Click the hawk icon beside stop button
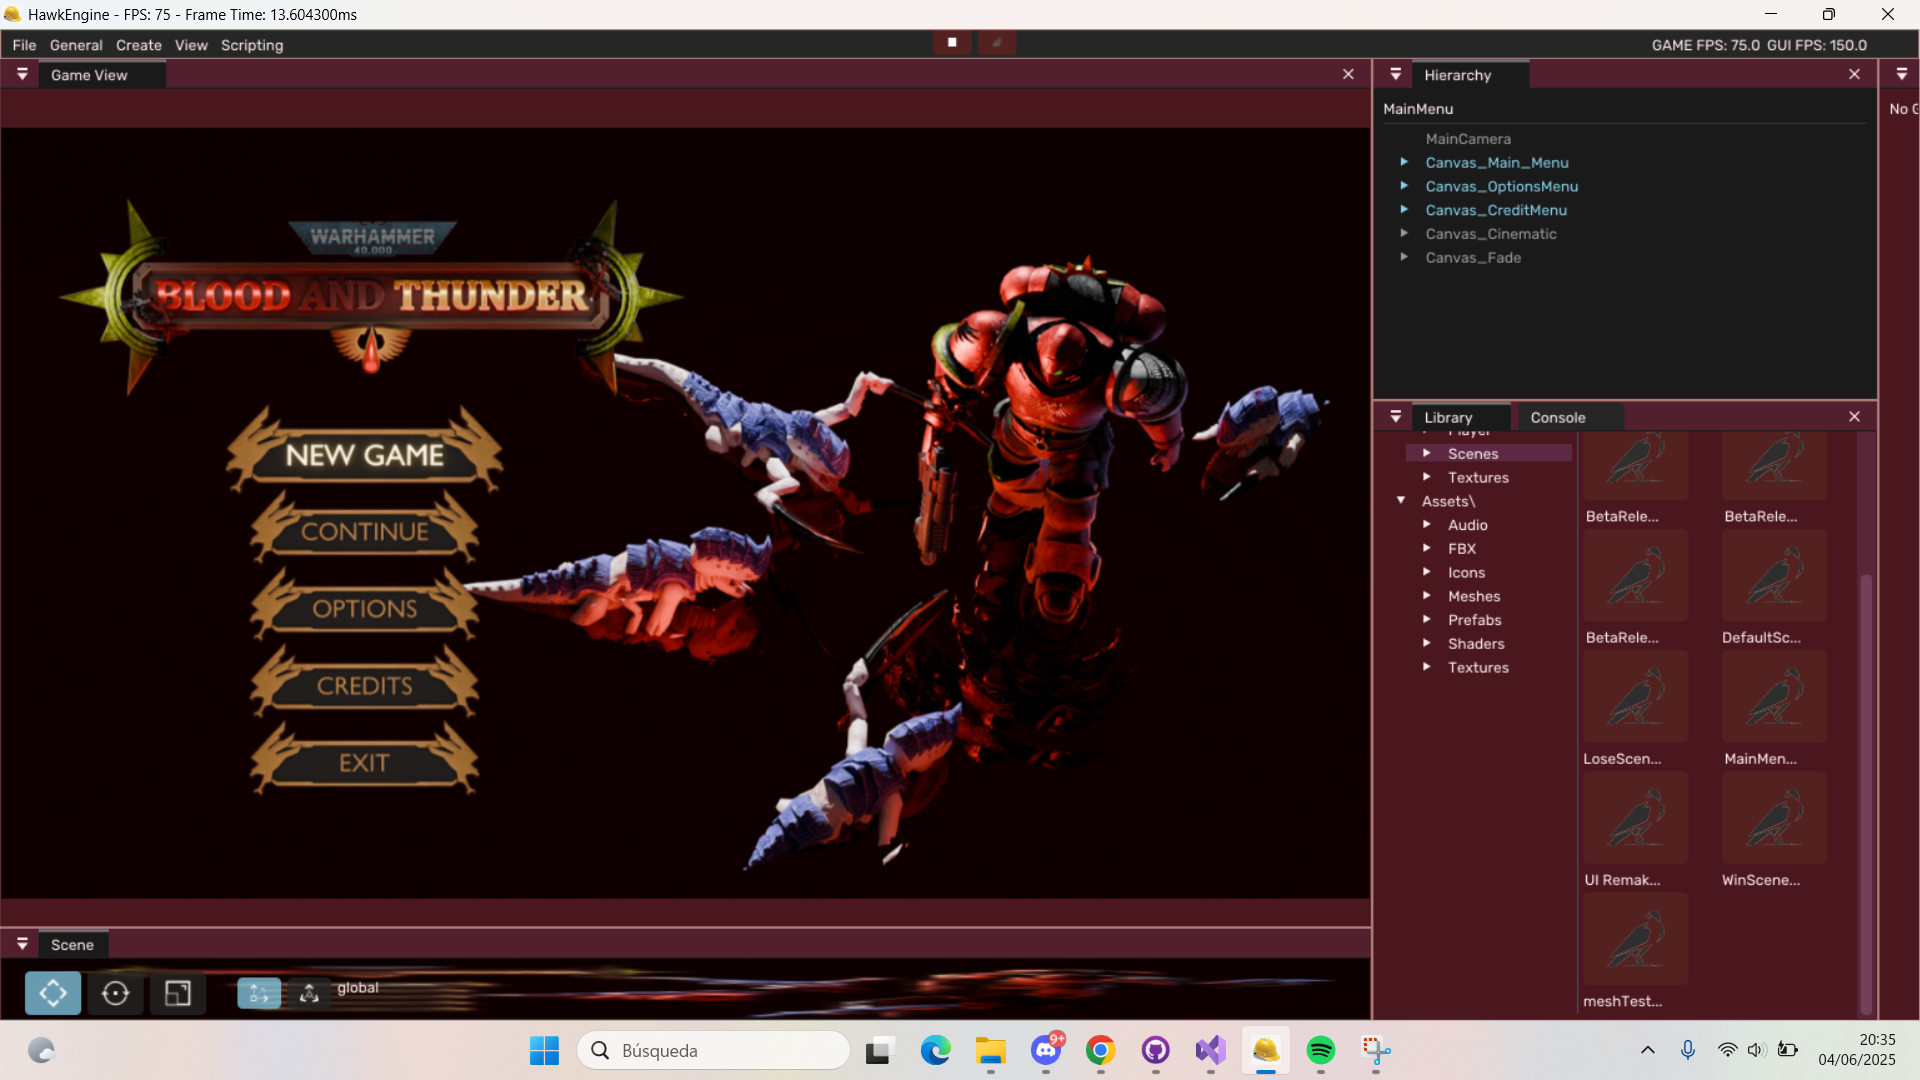Image resolution: width=1920 pixels, height=1080 pixels. (997, 43)
